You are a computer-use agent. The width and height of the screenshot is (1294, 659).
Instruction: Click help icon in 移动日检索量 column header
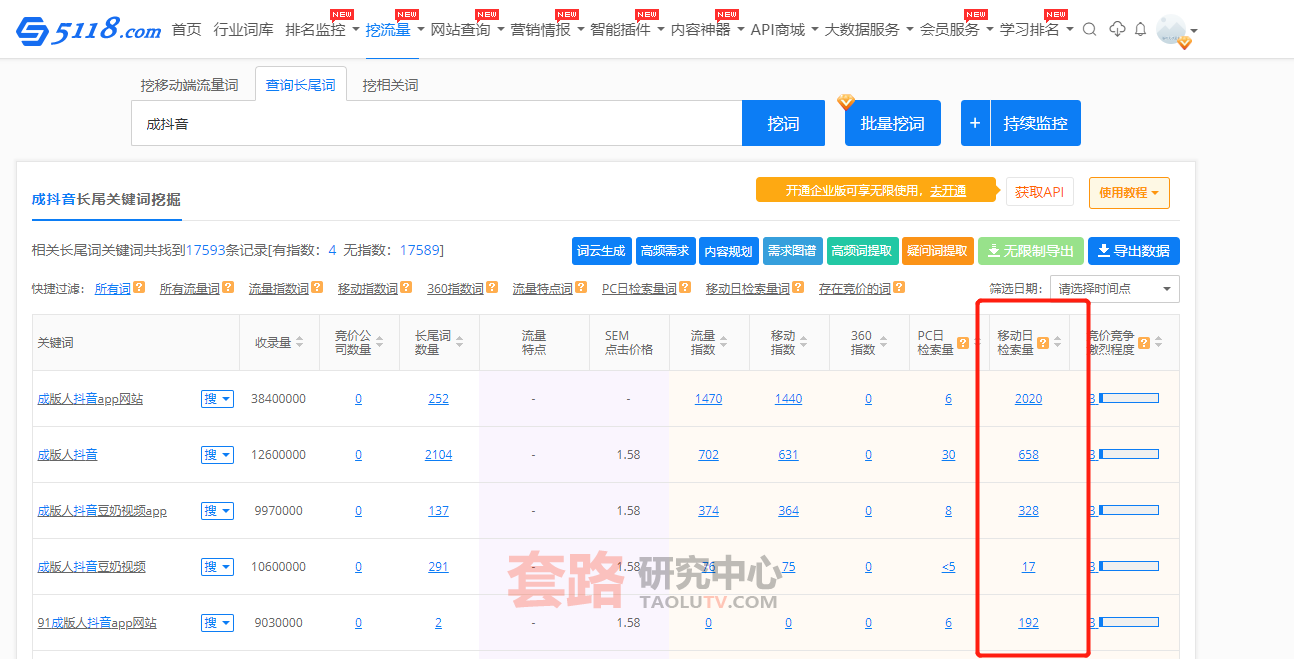[x=1042, y=343]
